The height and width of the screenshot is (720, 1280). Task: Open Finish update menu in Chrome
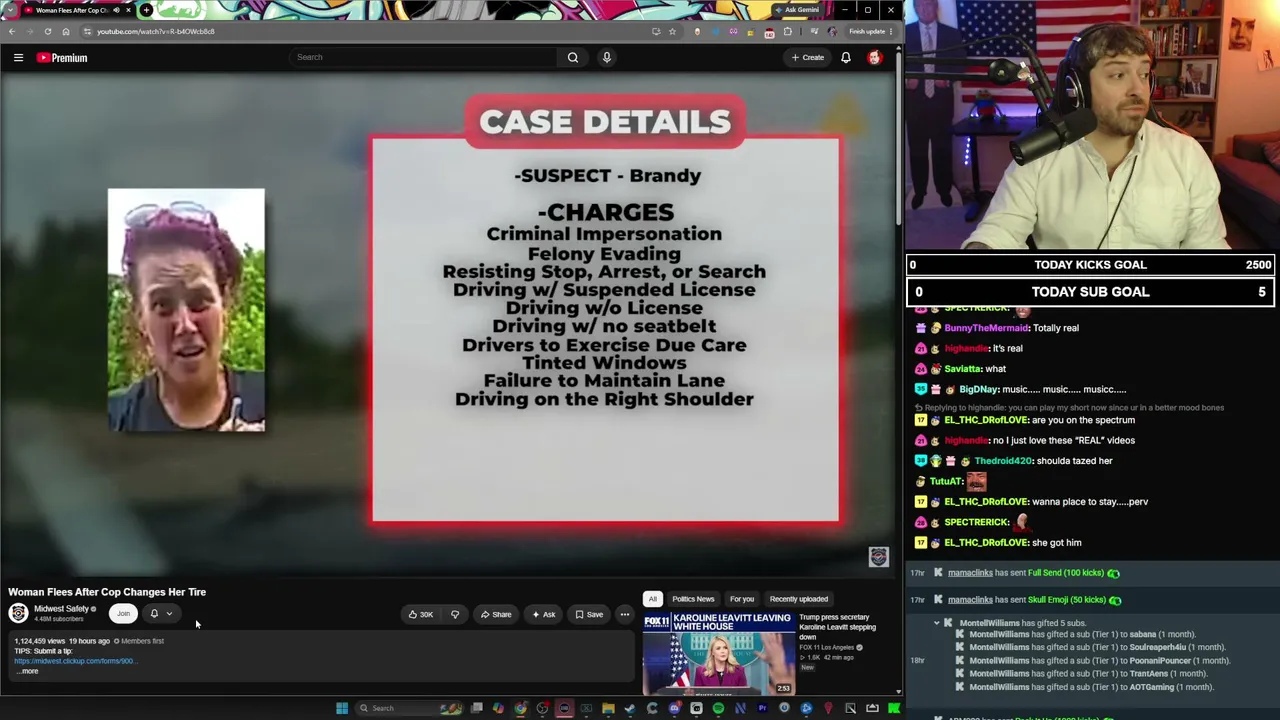coord(871,31)
